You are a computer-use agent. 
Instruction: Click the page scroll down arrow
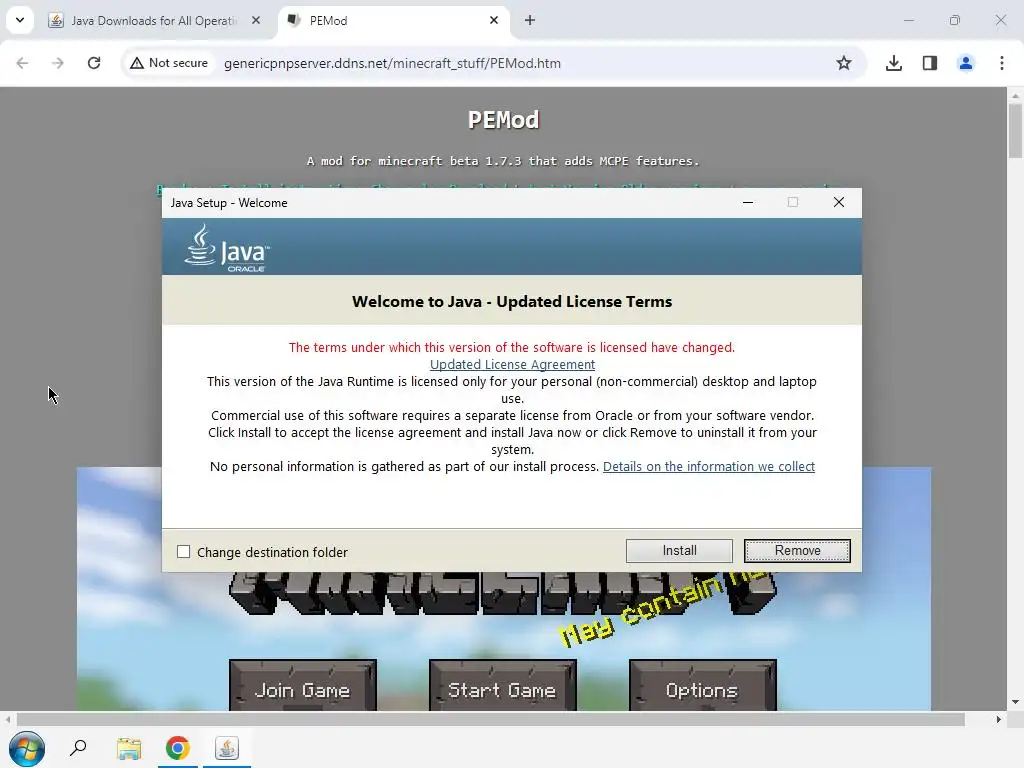[1015, 702]
